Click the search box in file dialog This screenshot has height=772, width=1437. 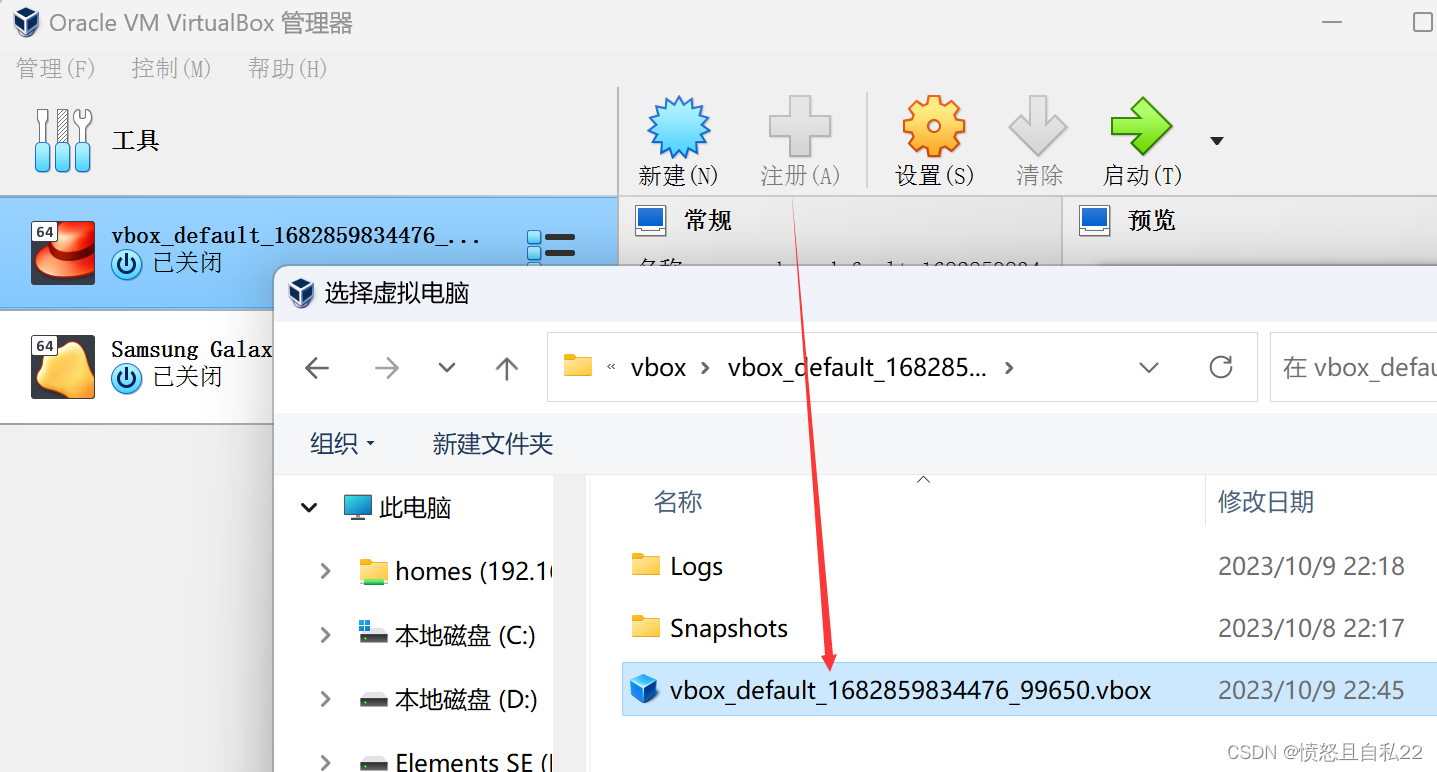1354,367
